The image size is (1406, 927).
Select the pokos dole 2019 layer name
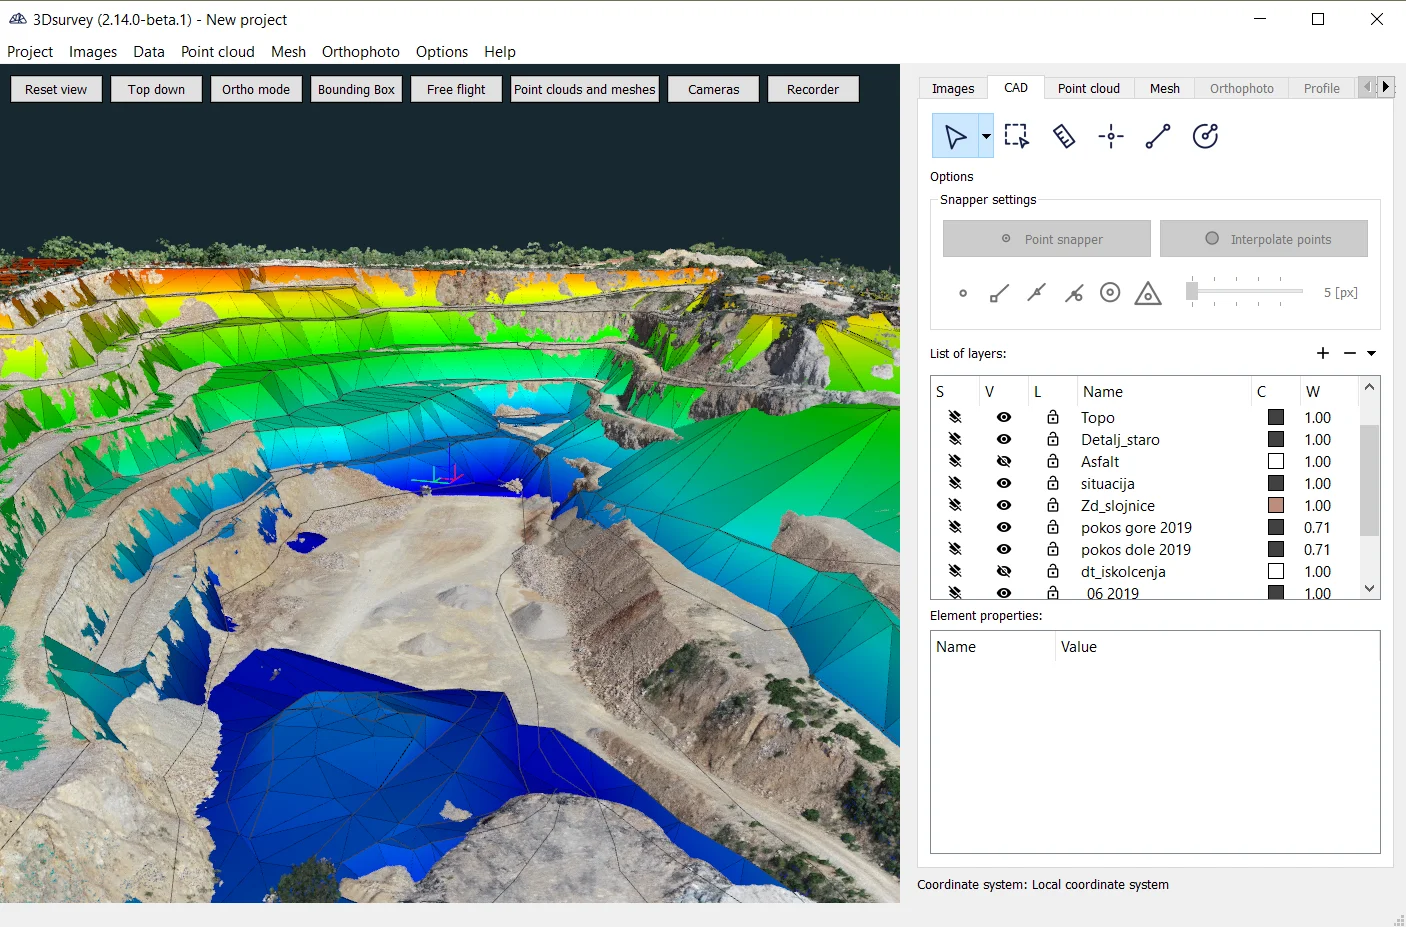[x=1136, y=550]
